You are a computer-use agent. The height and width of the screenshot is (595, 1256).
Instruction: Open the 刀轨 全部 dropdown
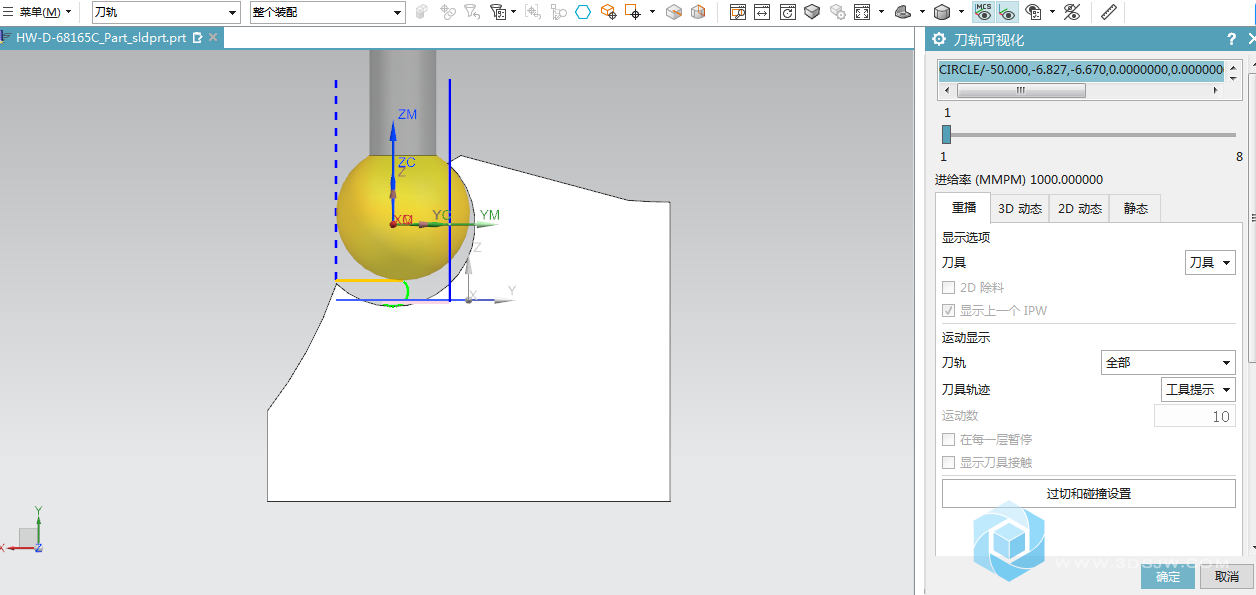[1168, 363]
